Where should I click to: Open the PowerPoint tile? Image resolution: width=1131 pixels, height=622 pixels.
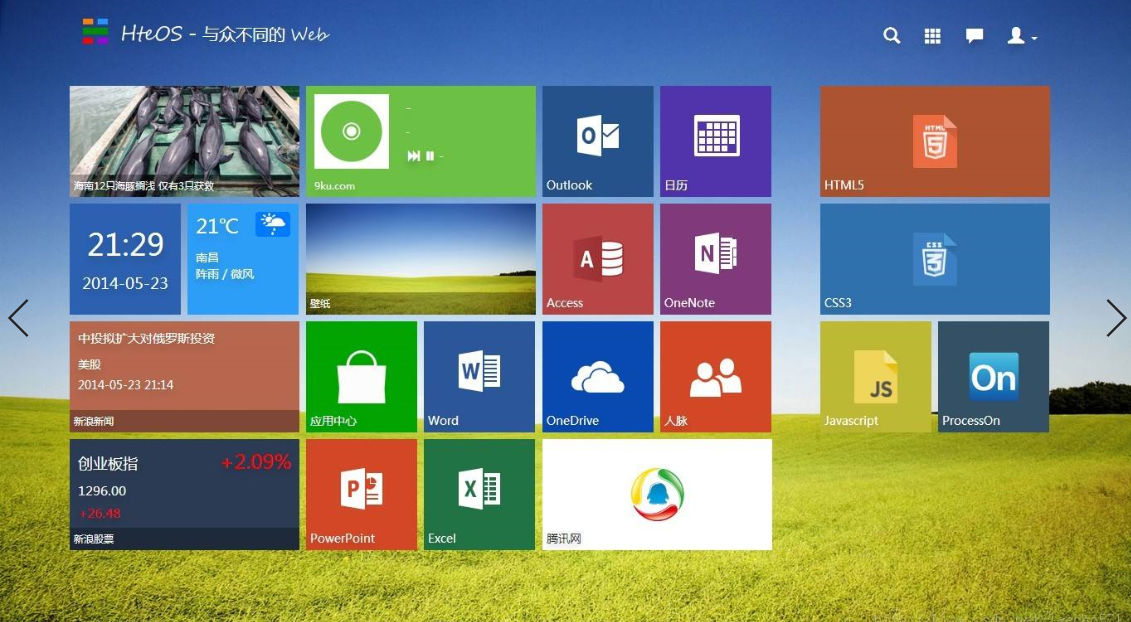coord(361,494)
